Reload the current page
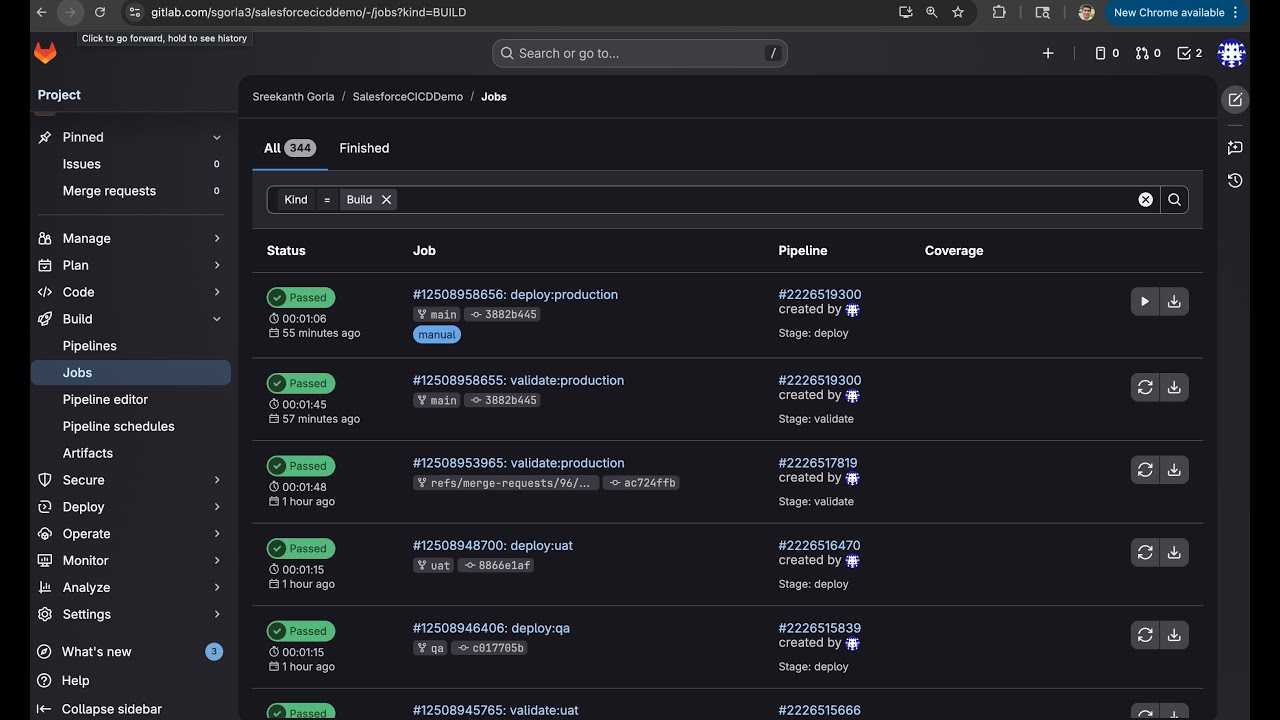This screenshot has height=720, width=1280. point(99,12)
